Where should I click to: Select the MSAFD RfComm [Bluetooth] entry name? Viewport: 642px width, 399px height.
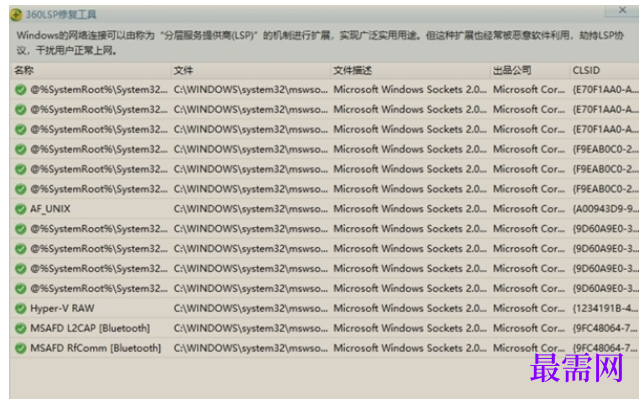click(x=96, y=348)
